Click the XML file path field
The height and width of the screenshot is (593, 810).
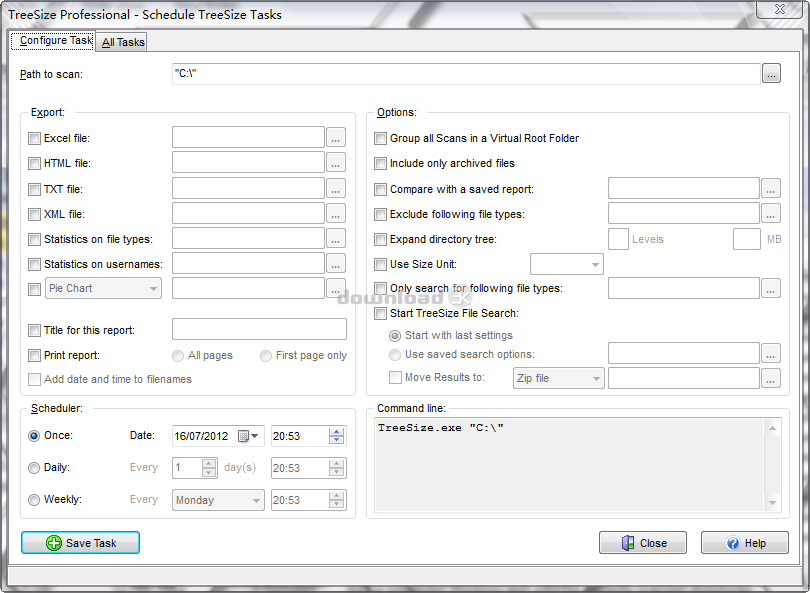[x=248, y=213]
